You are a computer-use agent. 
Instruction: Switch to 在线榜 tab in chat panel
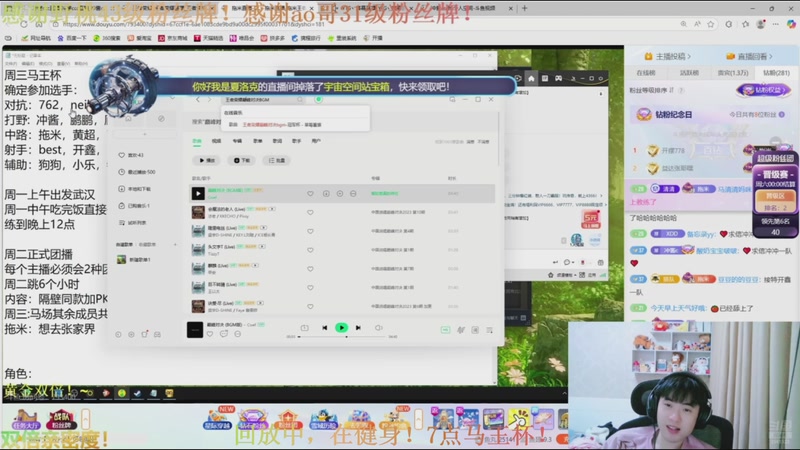tap(645, 73)
